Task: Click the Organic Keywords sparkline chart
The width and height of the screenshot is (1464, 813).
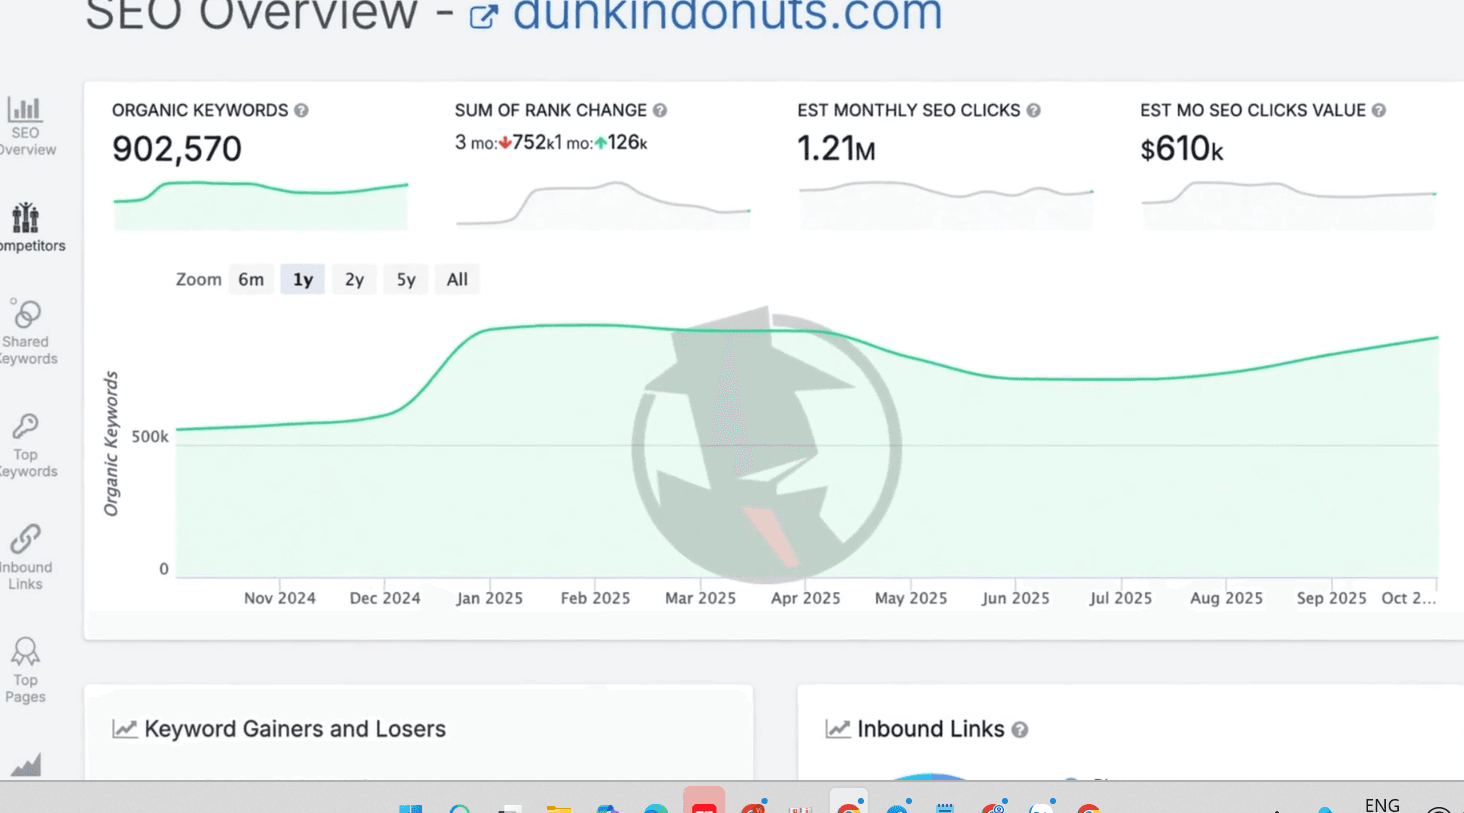Action: point(260,205)
